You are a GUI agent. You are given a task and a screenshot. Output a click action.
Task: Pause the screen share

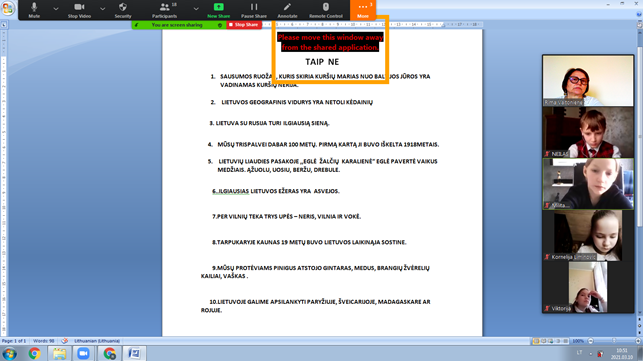pos(254,10)
